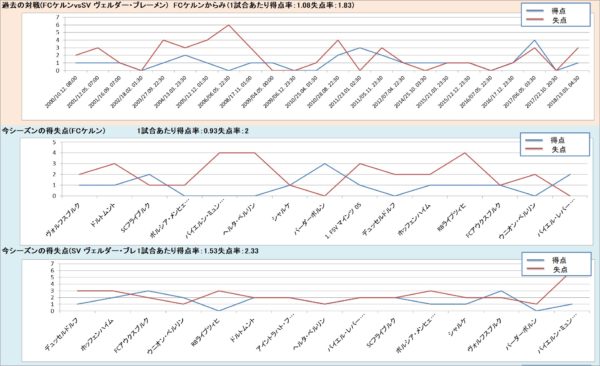Click "ウニオン・ベルリン" label in the FCケルン chart

tap(517, 221)
